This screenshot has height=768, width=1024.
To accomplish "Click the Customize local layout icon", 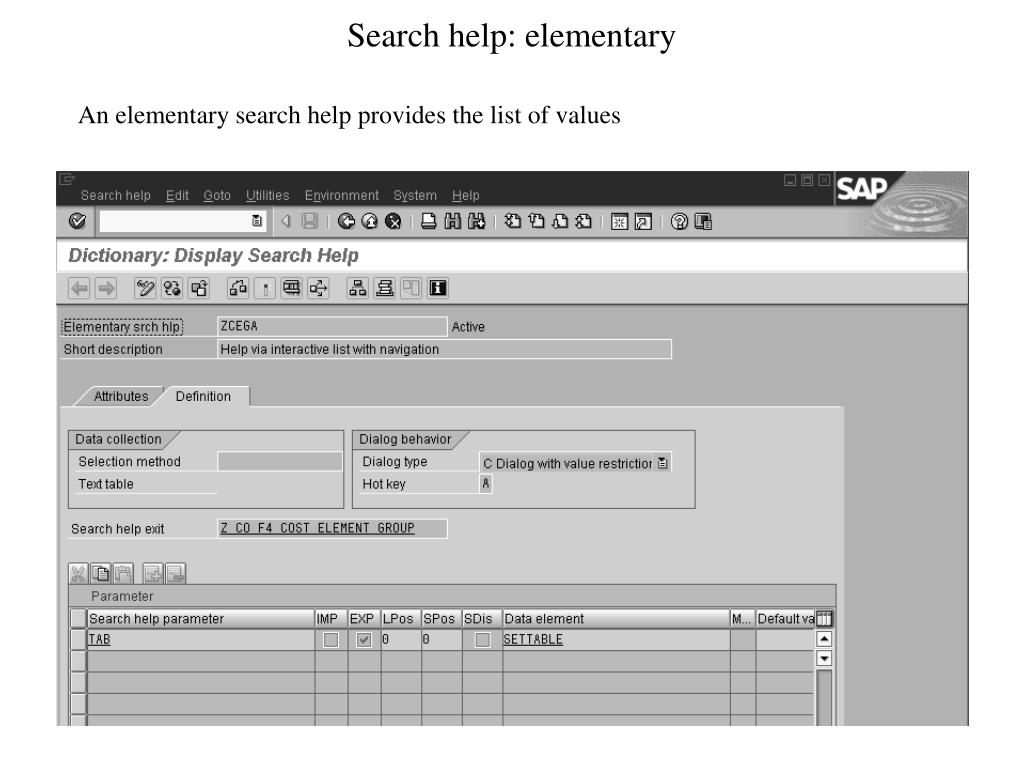I will 703,222.
